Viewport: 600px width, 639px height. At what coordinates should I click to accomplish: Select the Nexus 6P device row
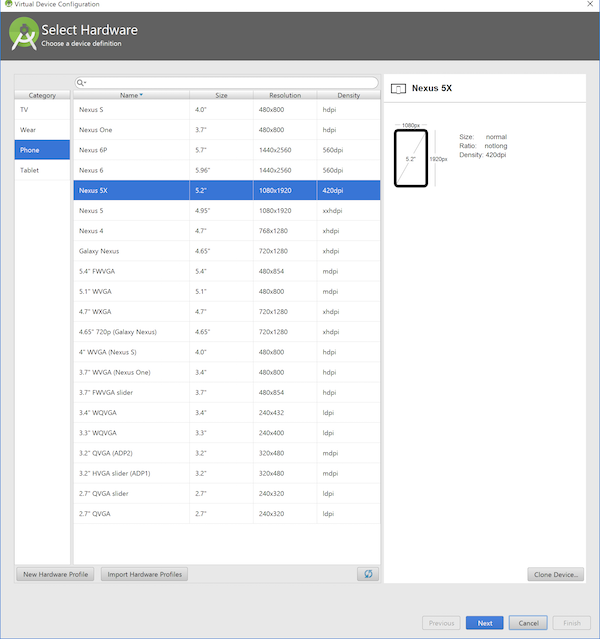click(x=227, y=150)
